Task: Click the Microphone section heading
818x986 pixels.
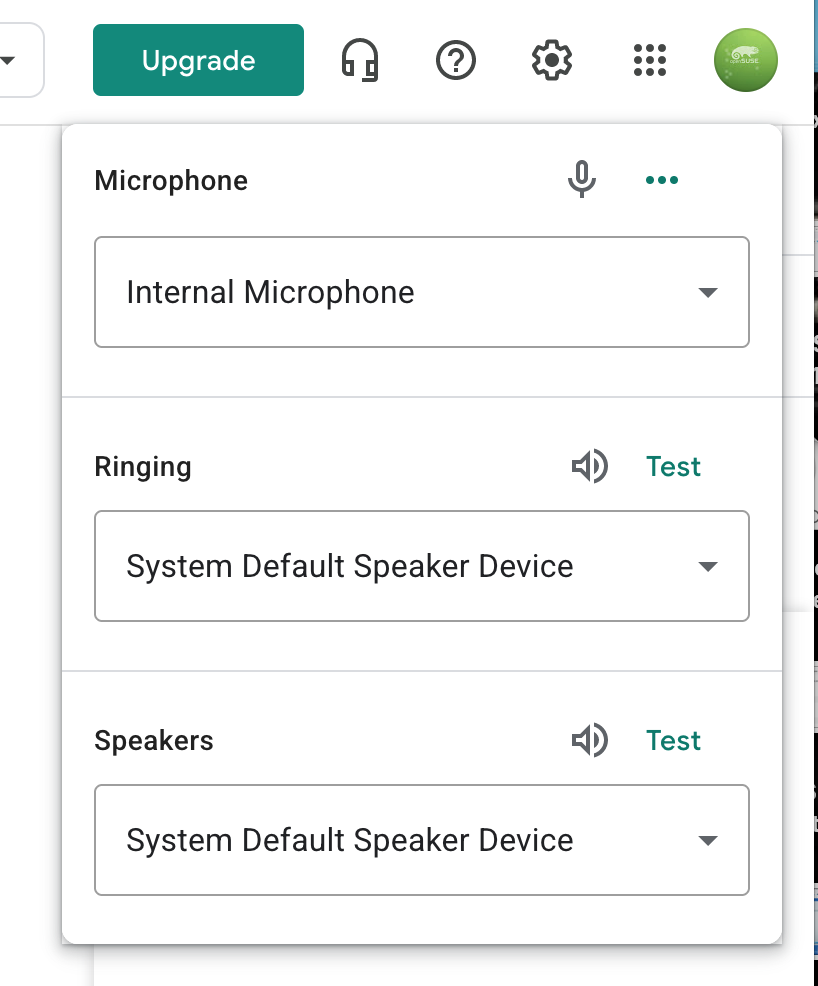Action: pos(171,181)
